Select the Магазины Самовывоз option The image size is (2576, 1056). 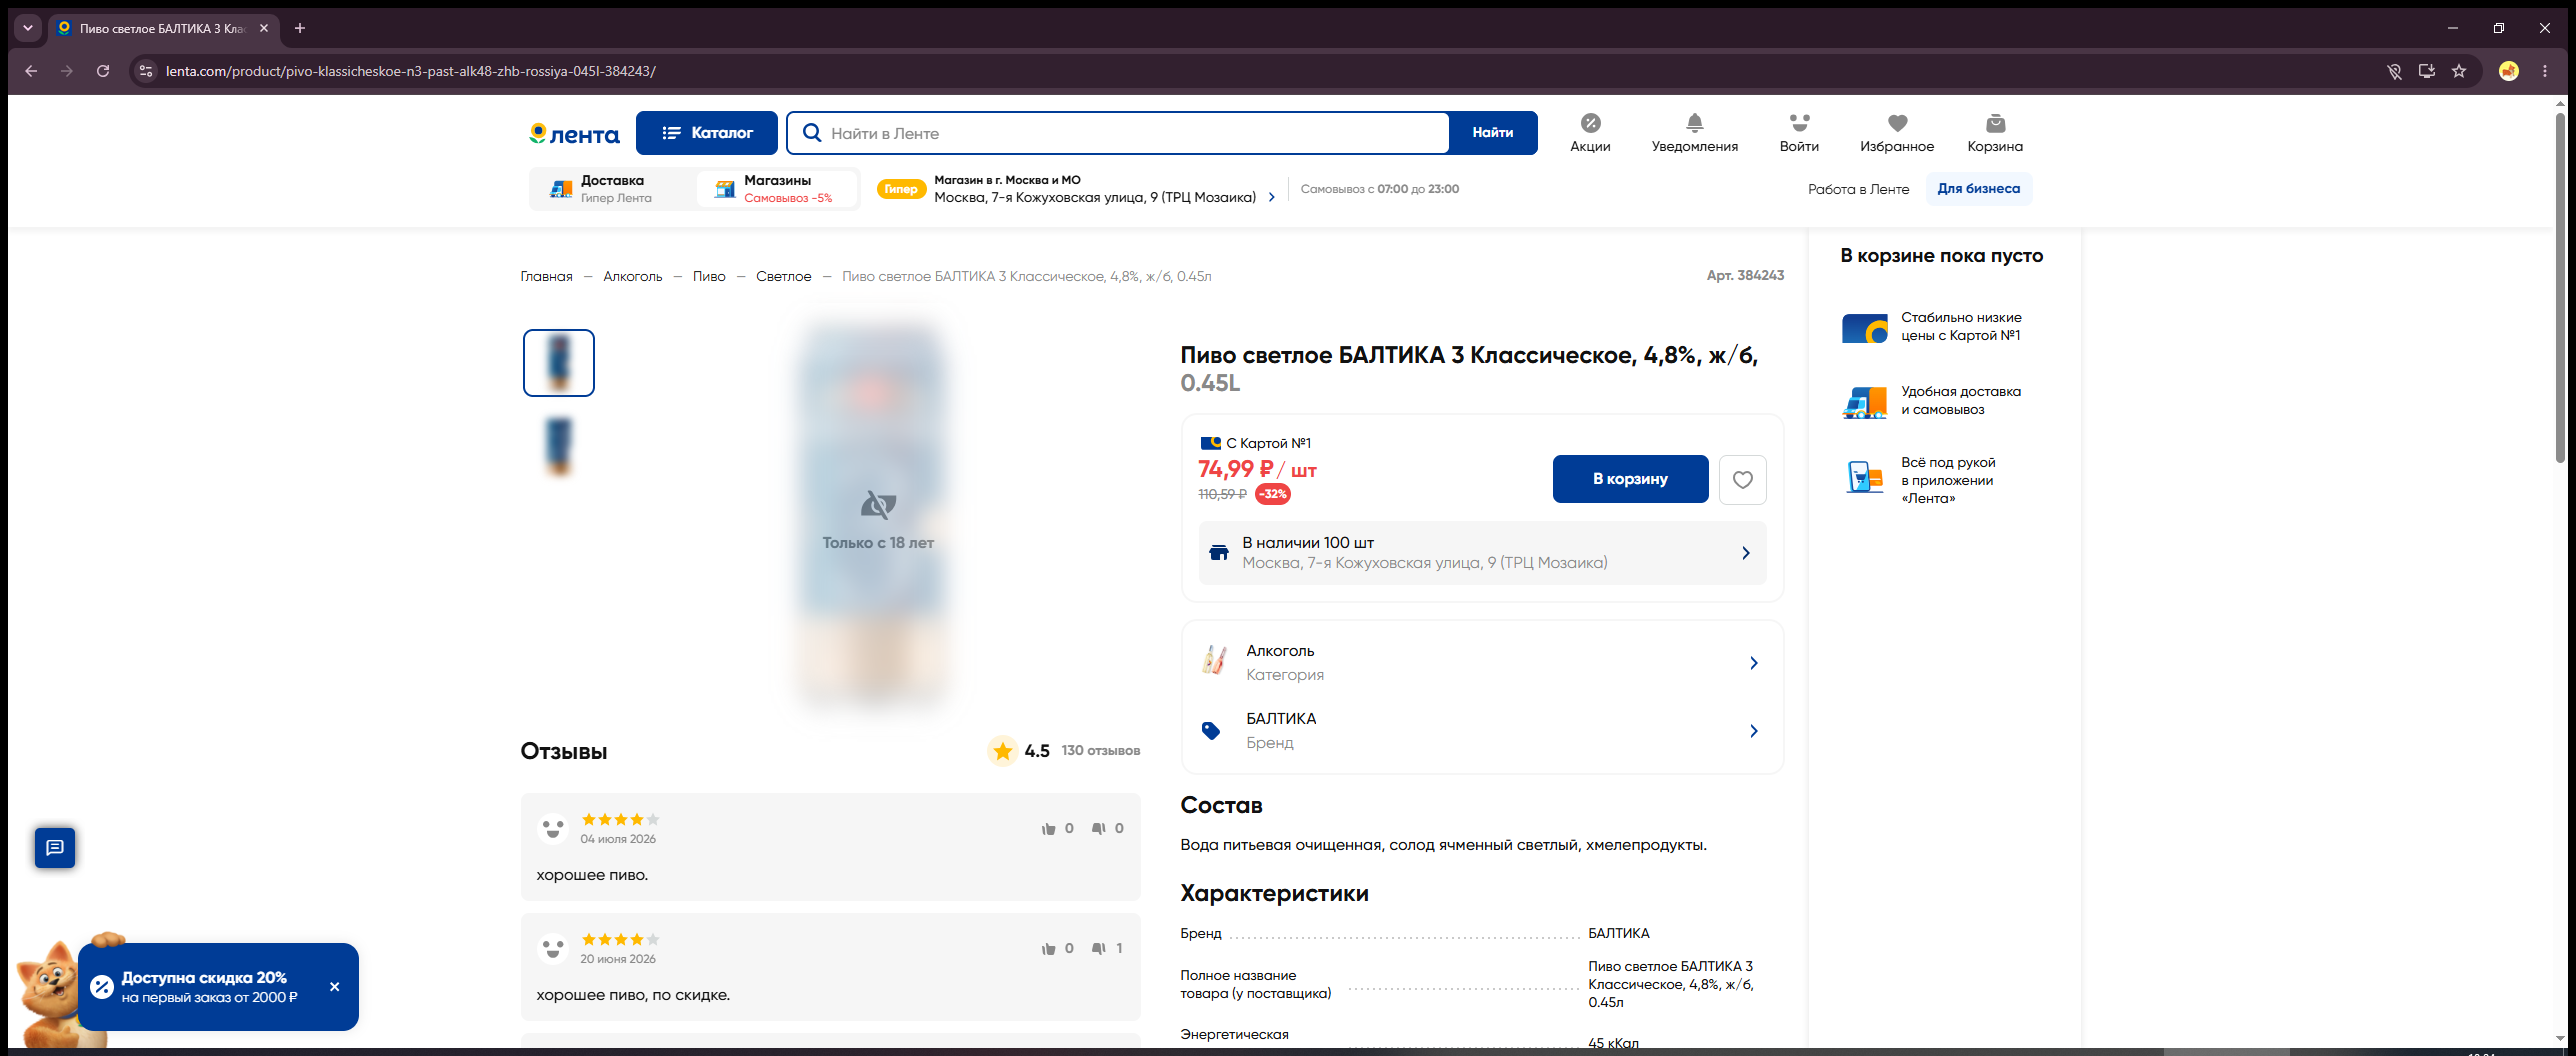[777, 189]
